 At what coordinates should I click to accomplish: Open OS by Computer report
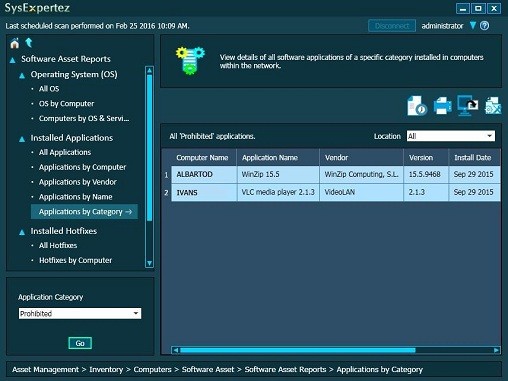(x=66, y=104)
